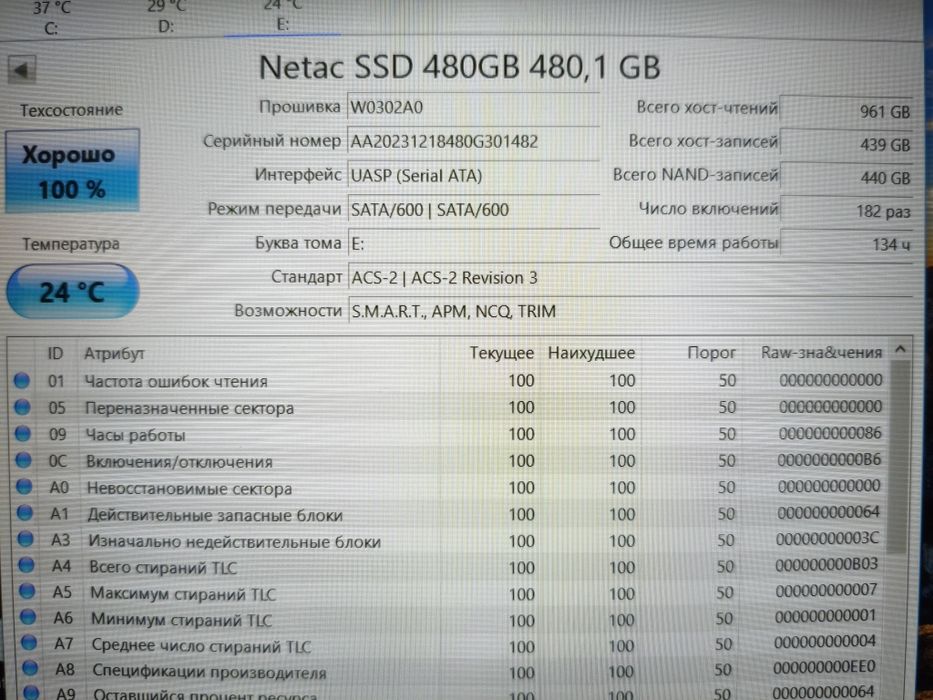Click the status dot for row A7

pos(29,643)
